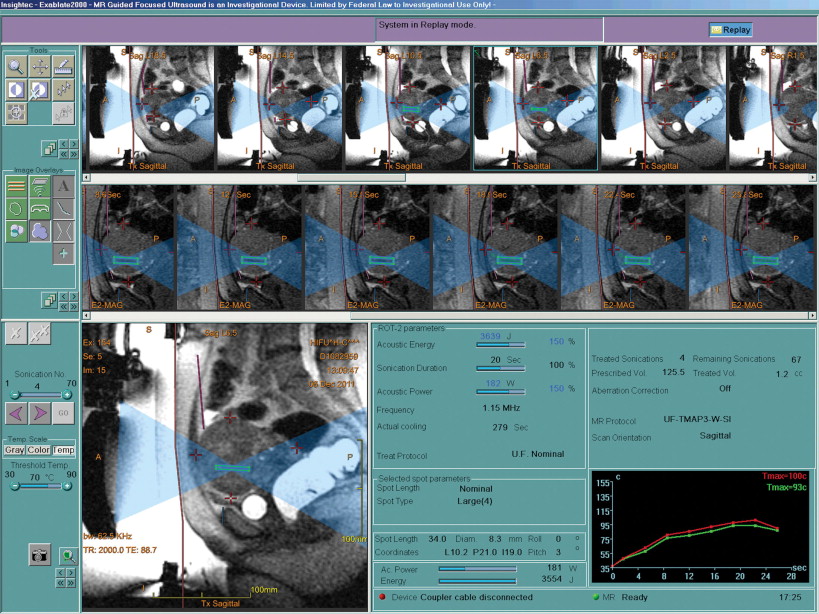
Task: Toggle the horizontal lines image overlay
Action: click(x=16, y=184)
